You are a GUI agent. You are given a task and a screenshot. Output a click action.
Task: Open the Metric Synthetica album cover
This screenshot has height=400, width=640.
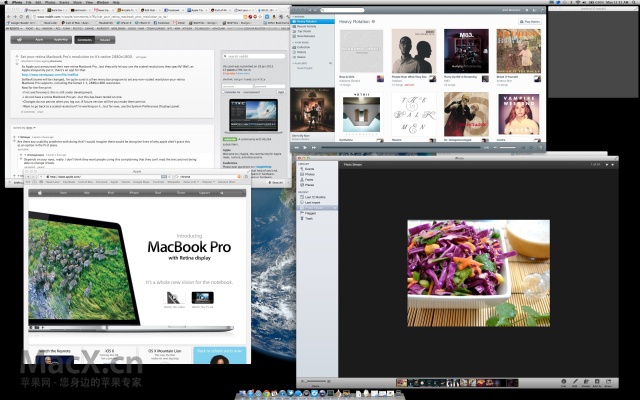(362, 114)
